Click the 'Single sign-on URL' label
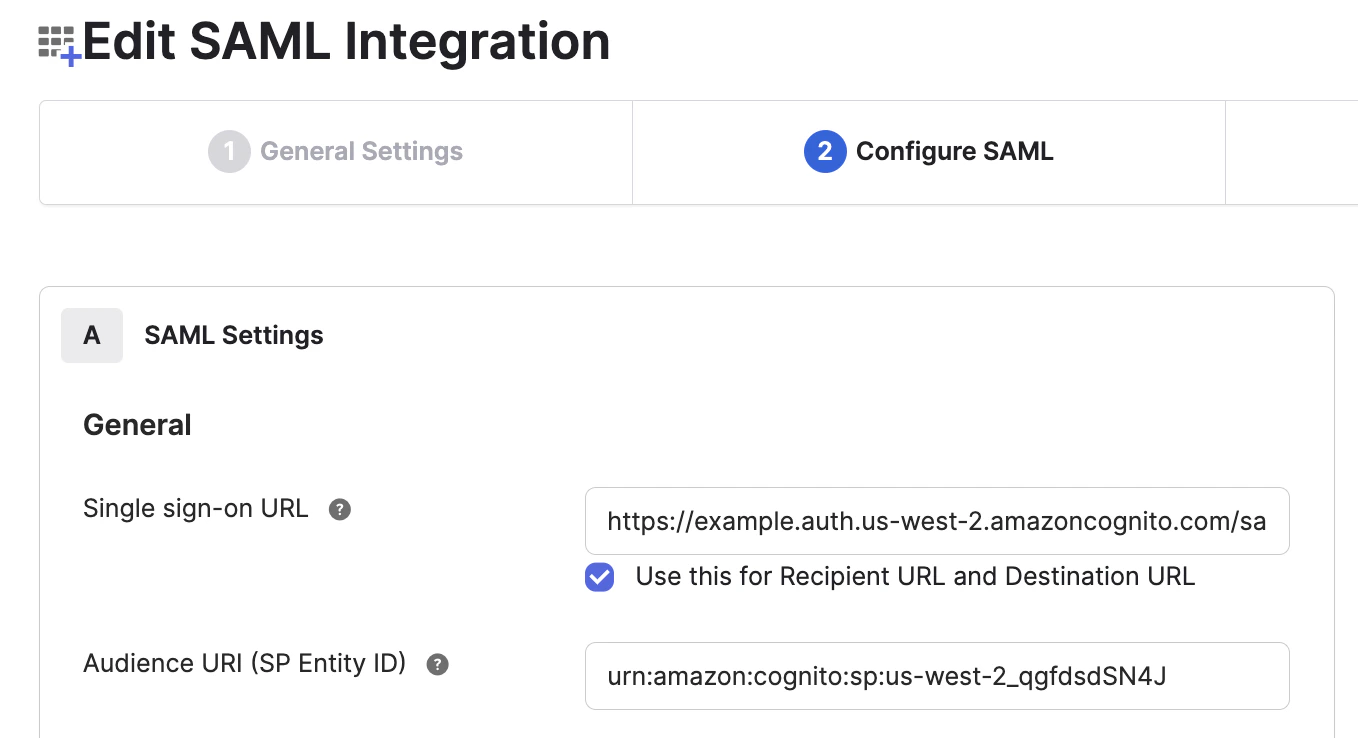 pyautogui.click(x=195, y=508)
